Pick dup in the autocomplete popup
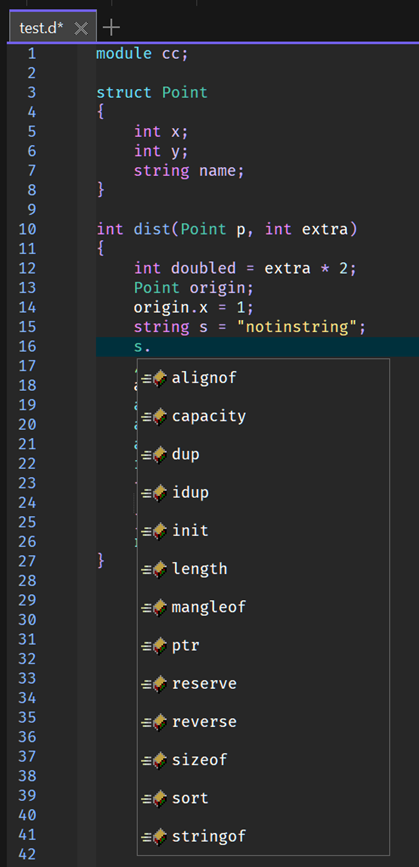This screenshot has height=867, width=419. tap(263, 455)
